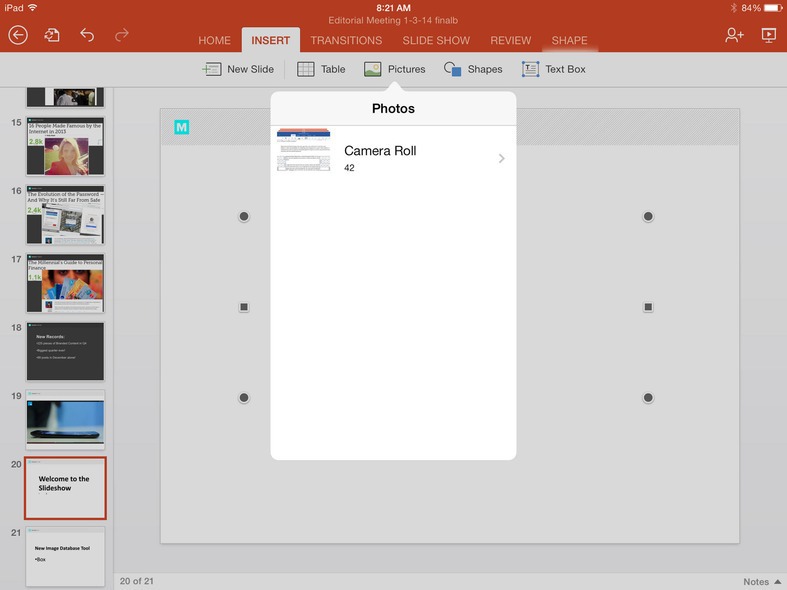This screenshot has height=590, width=787.
Task: Tap the back arrow circle icon
Action: [18, 35]
